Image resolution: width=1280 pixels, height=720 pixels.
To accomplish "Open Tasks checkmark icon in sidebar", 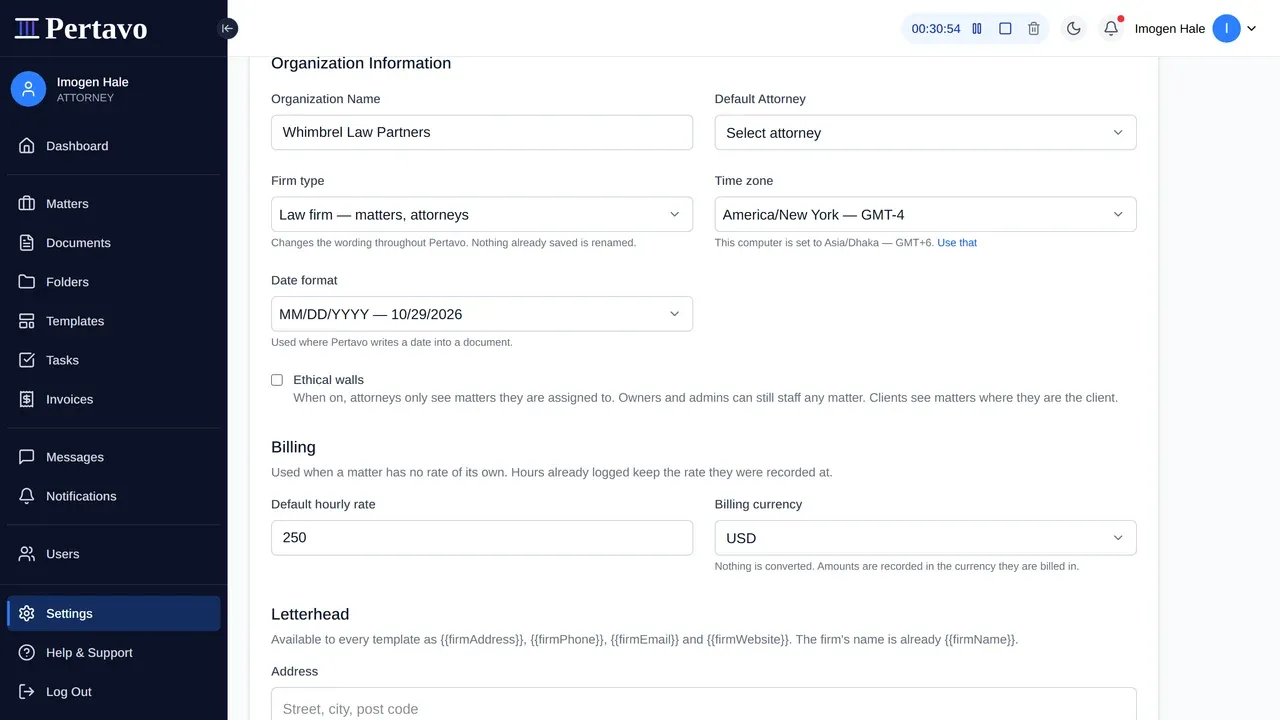I will coord(27,360).
